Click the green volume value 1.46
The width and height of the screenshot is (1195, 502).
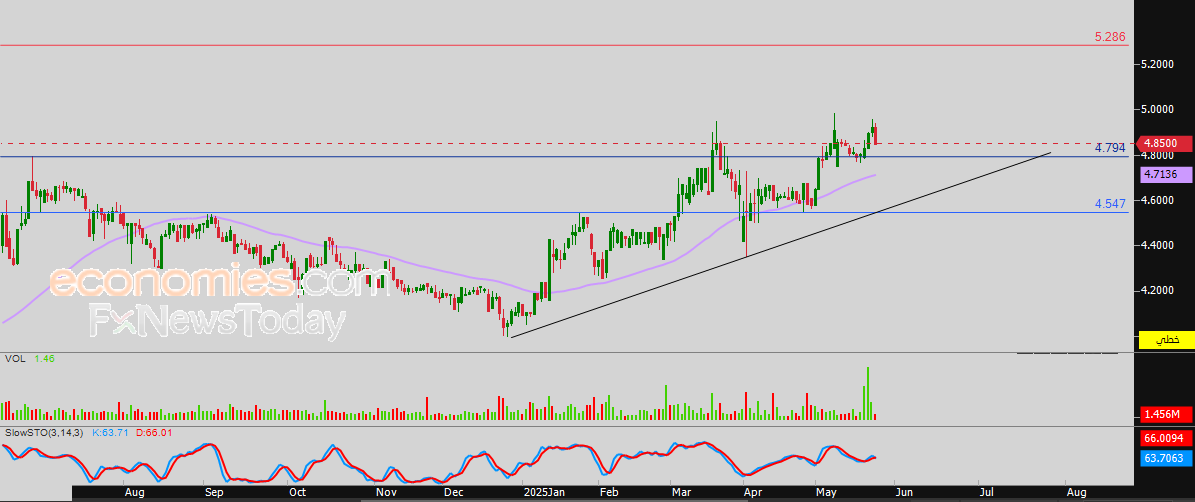pyautogui.click(x=45, y=358)
